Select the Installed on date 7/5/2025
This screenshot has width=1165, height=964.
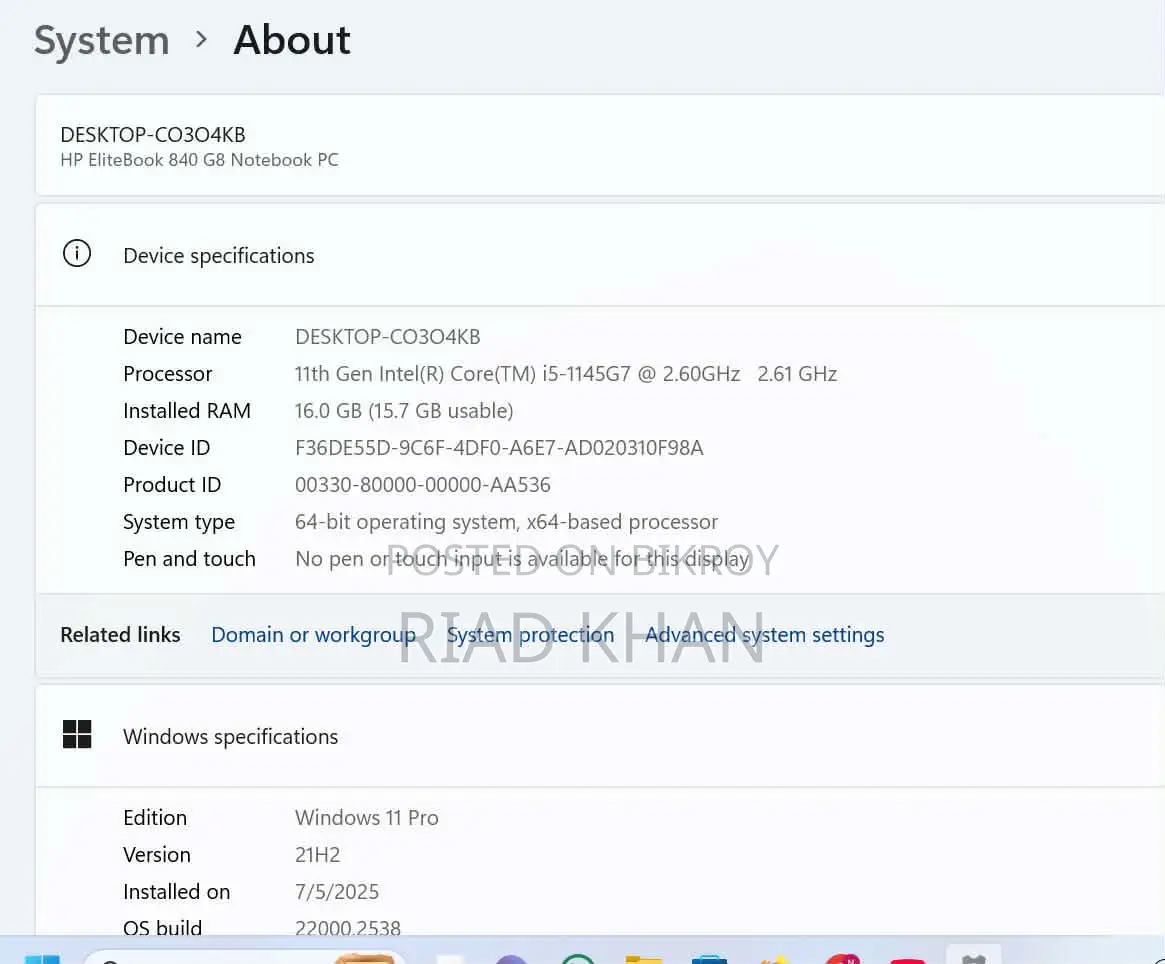click(x=337, y=892)
